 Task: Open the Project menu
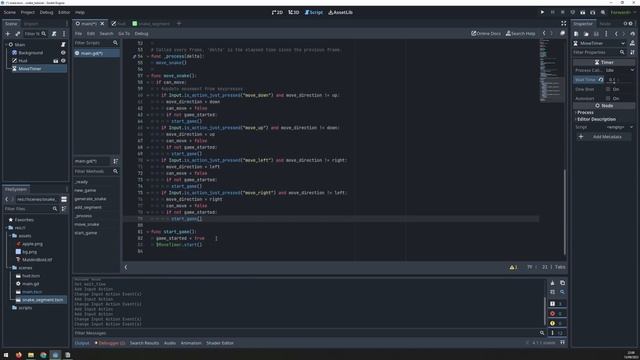28,12
